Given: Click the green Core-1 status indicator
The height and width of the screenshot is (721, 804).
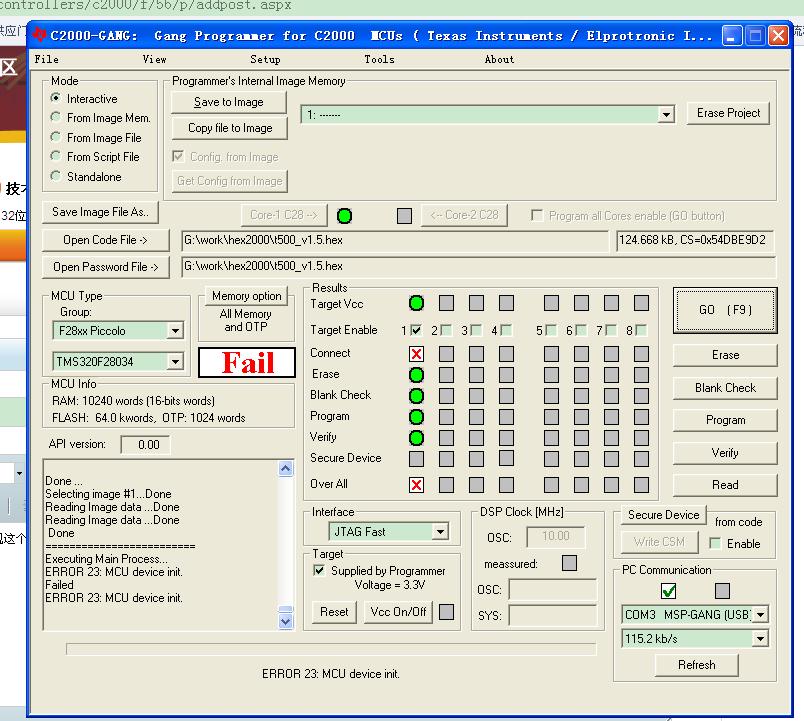Looking at the screenshot, I should click(x=345, y=216).
